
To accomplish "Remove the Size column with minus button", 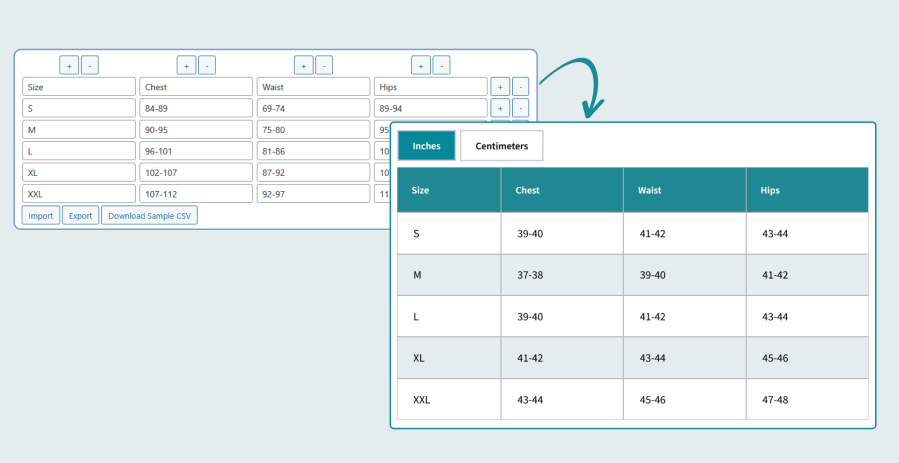I will (x=89, y=65).
